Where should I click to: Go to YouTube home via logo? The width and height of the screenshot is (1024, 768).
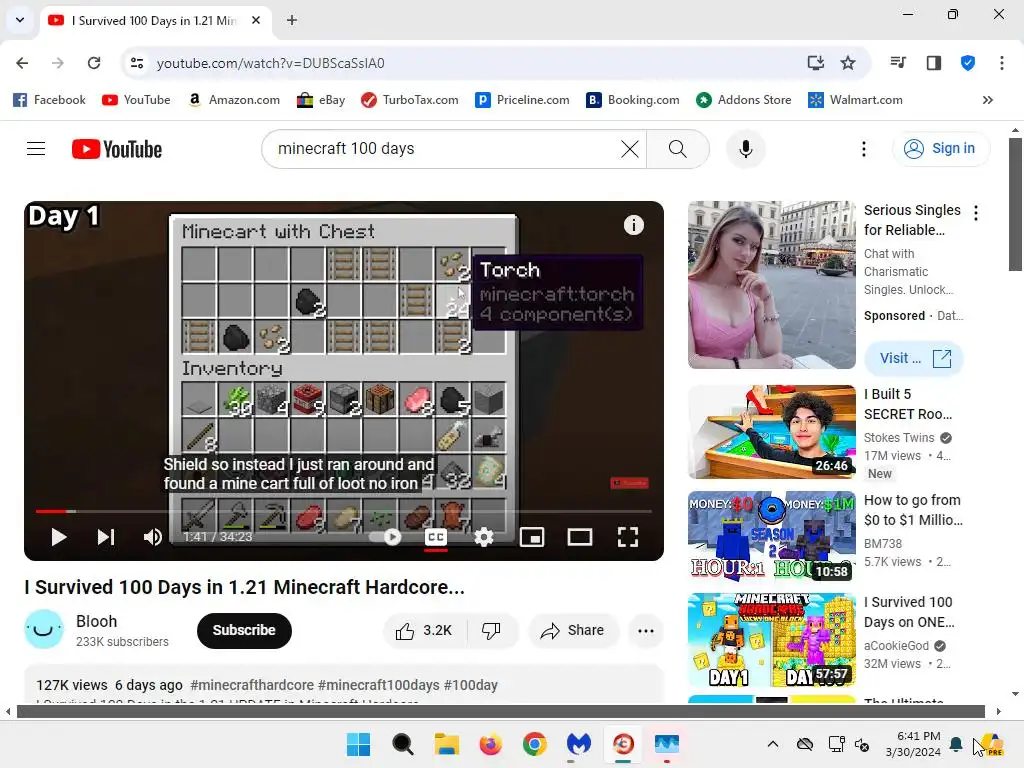click(x=117, y=149)
